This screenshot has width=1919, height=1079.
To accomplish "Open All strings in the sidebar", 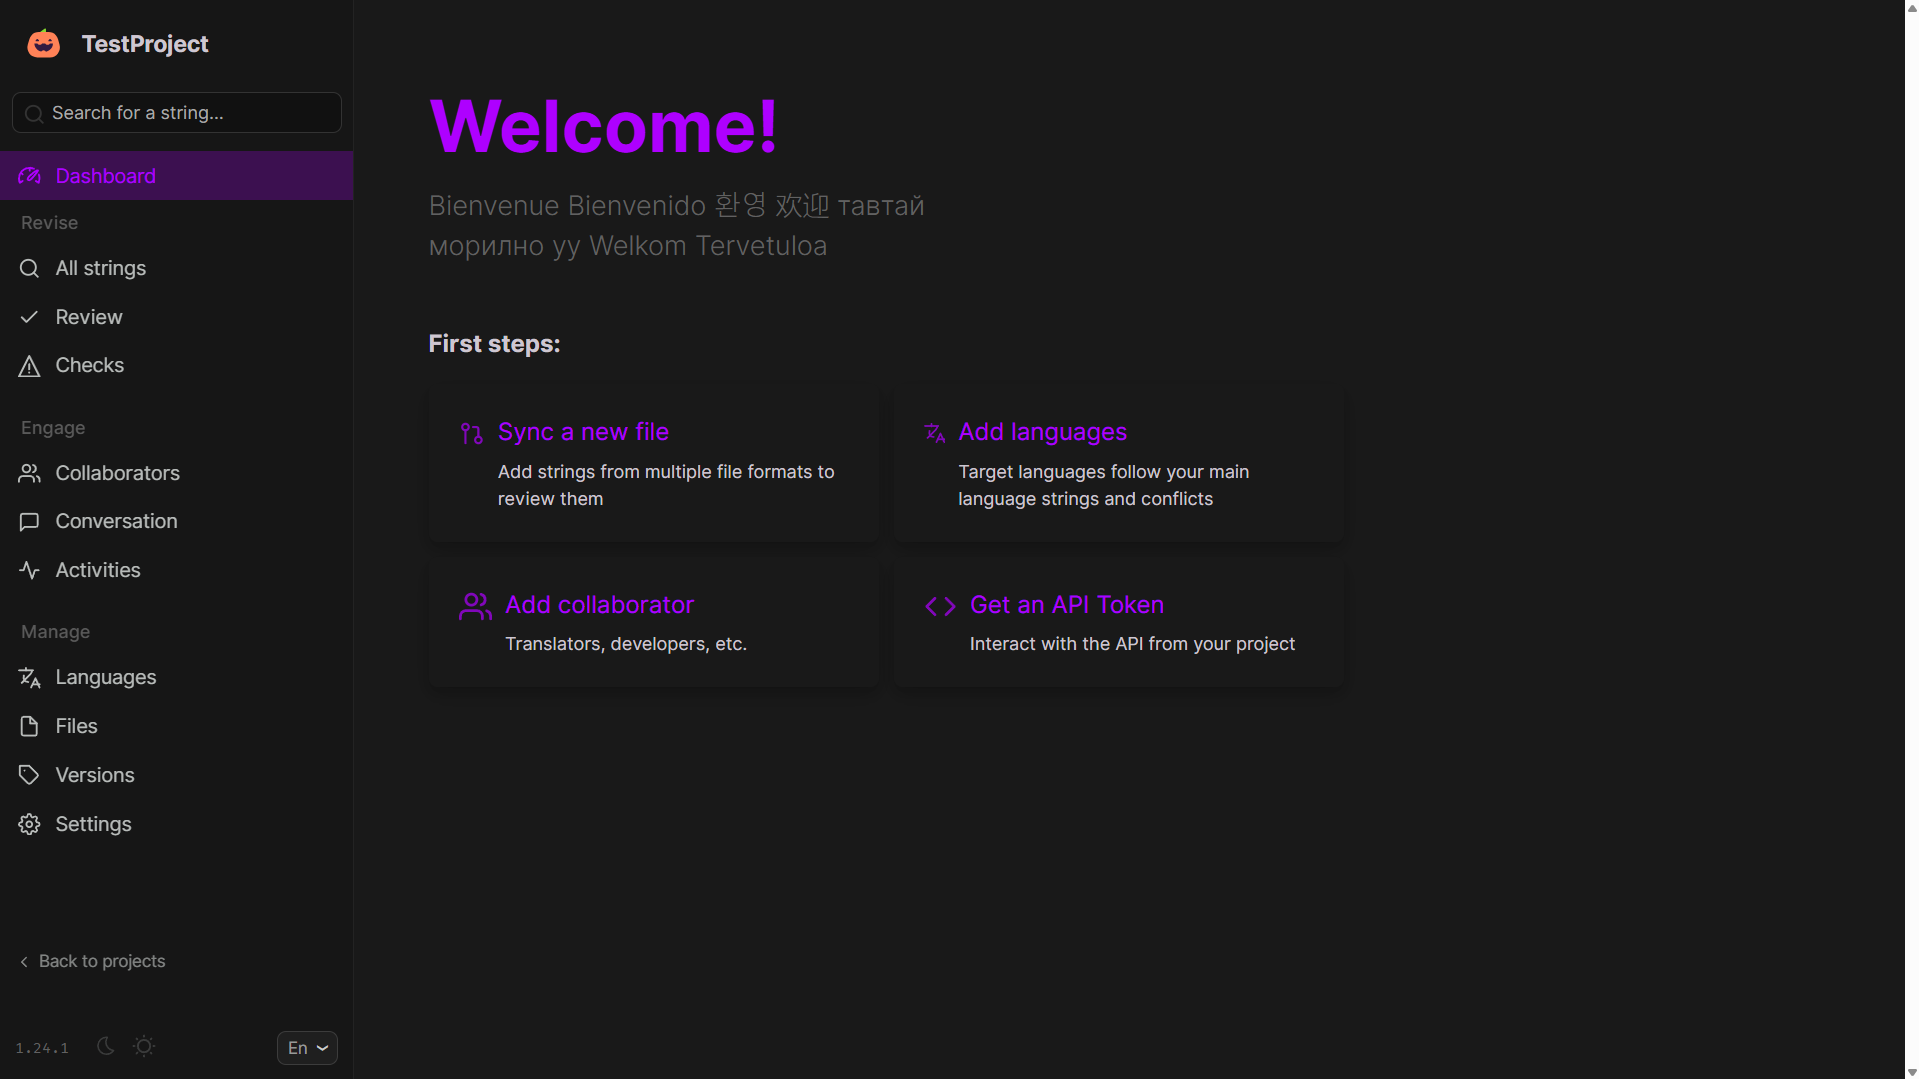I will click(100, 268).
